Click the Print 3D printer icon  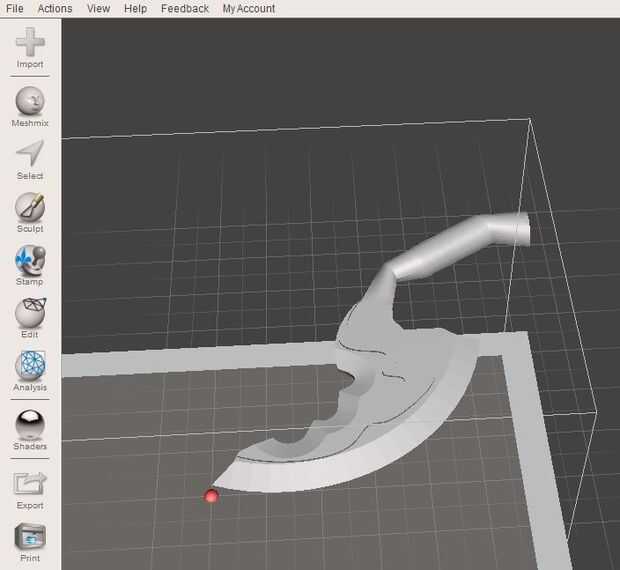point(30,537)
